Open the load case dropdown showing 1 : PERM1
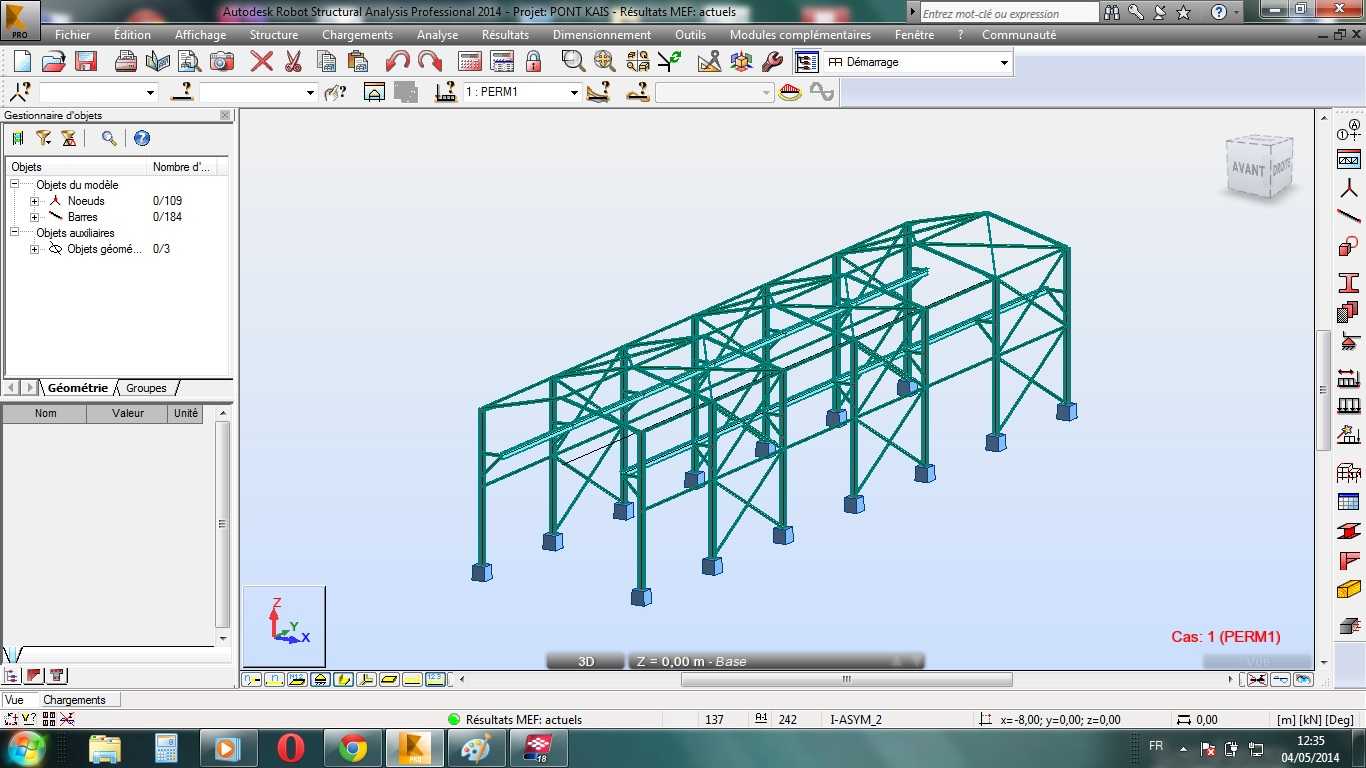 (574, 92)
